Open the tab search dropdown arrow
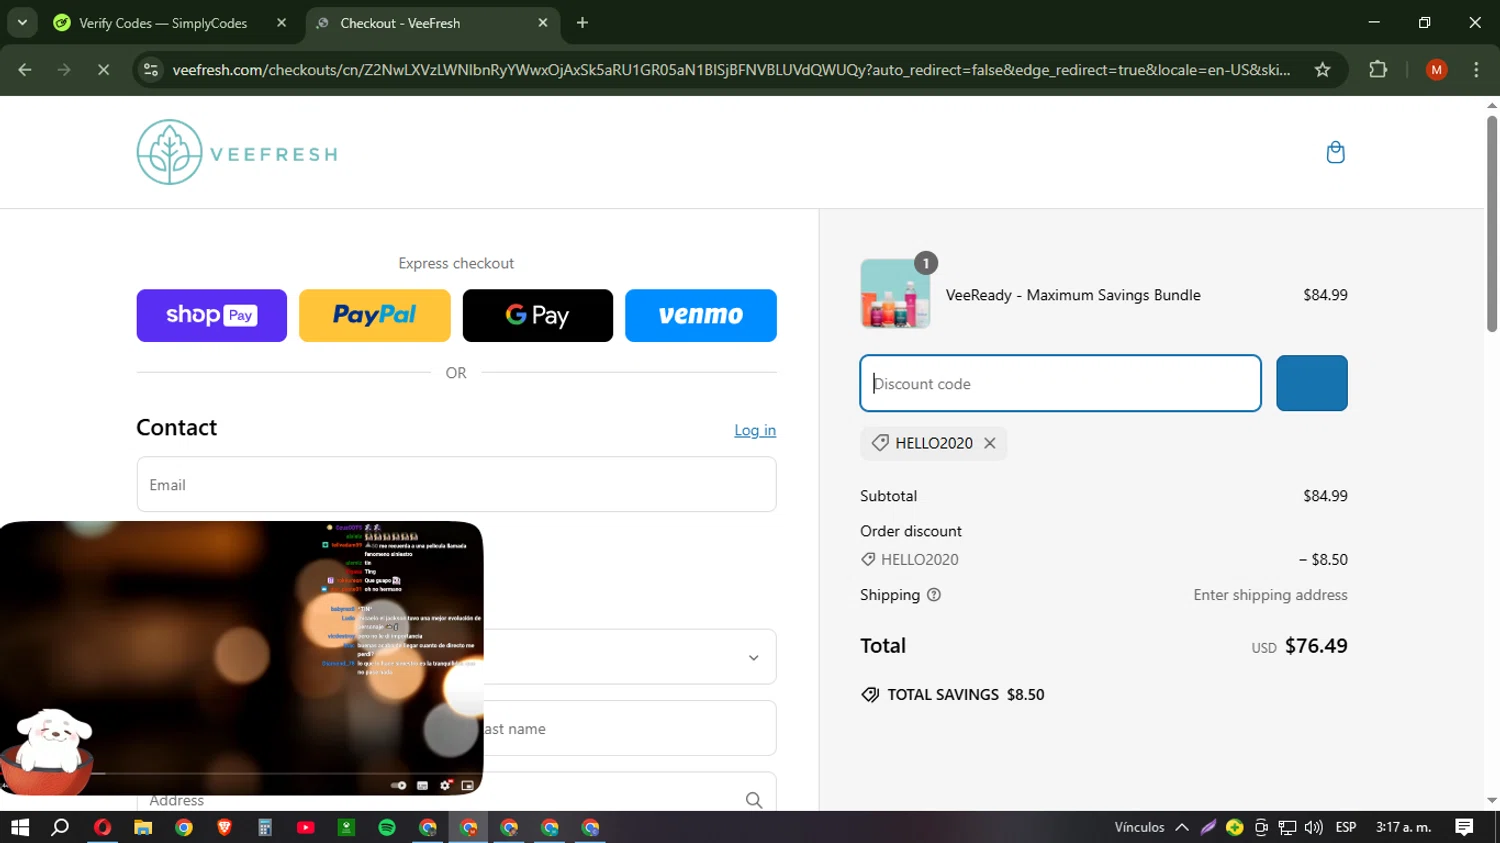The height and width of the screenshot is (843, 1500). (22, 22)
